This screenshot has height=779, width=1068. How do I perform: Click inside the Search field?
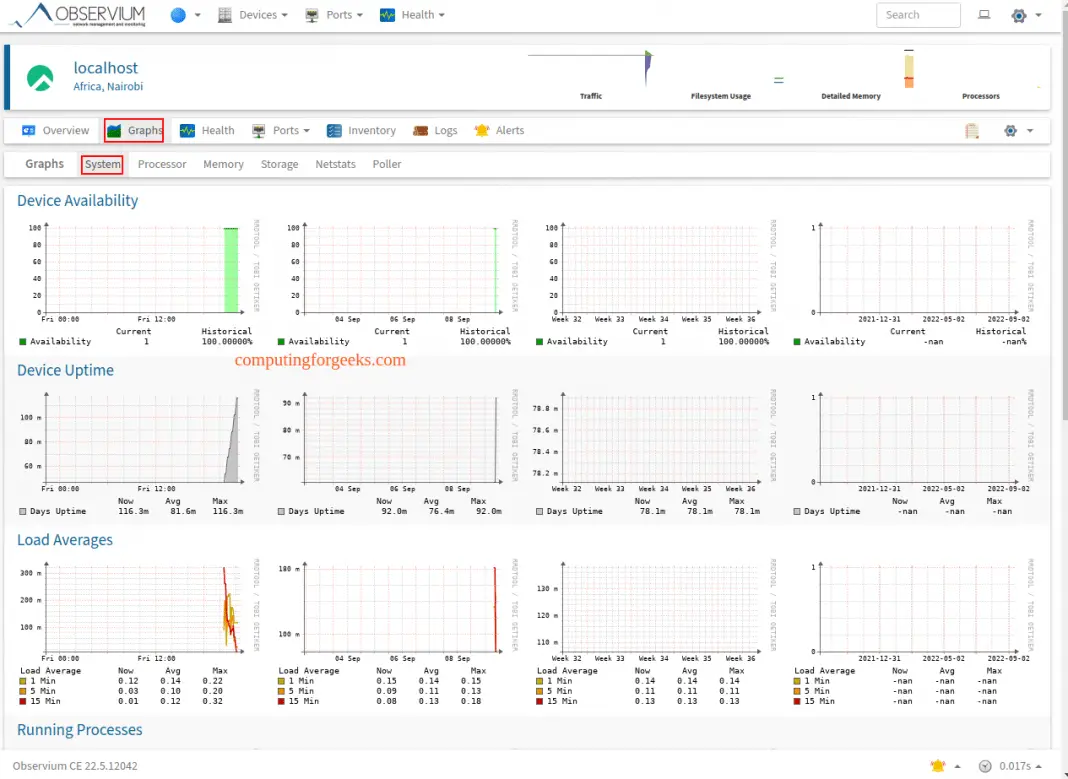917,14
